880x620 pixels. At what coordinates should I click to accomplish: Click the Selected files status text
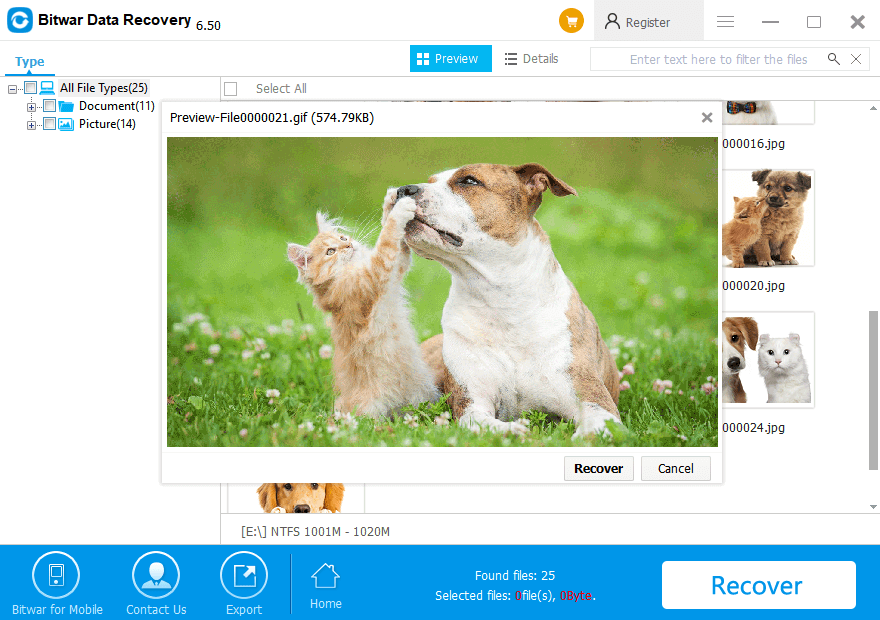(515, 595)
